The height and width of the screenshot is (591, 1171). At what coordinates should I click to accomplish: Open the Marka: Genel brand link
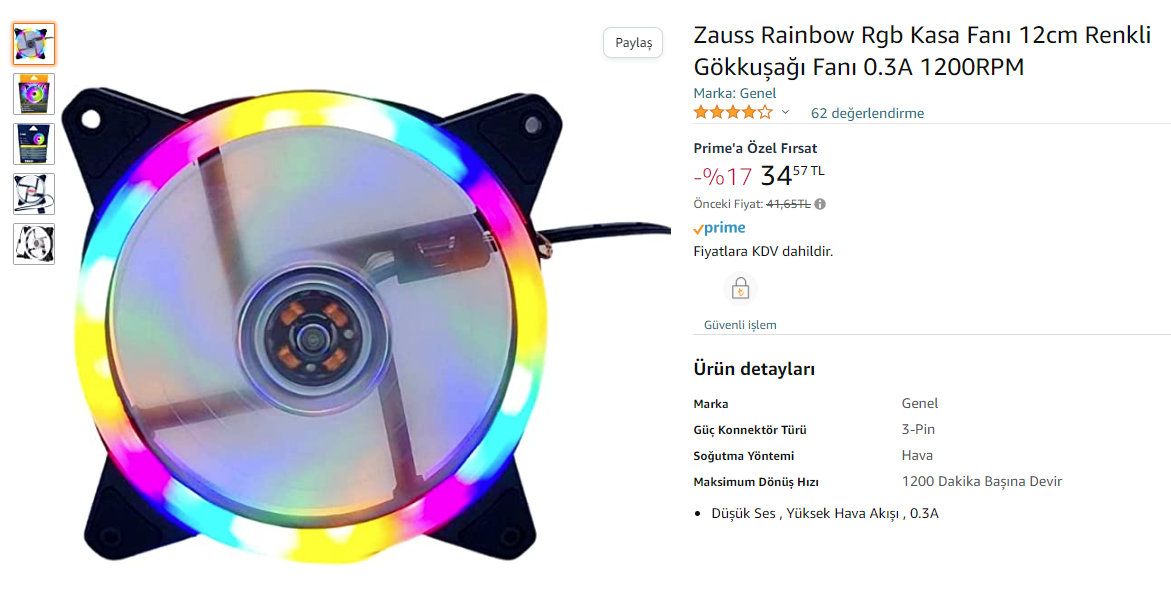click(x=735, y=93)
